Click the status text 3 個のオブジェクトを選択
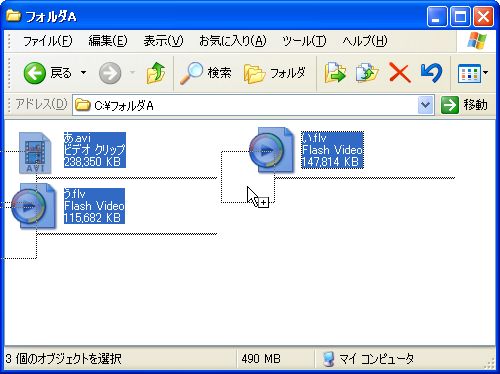This screenshot has height=374, width=500. (63, 359)
